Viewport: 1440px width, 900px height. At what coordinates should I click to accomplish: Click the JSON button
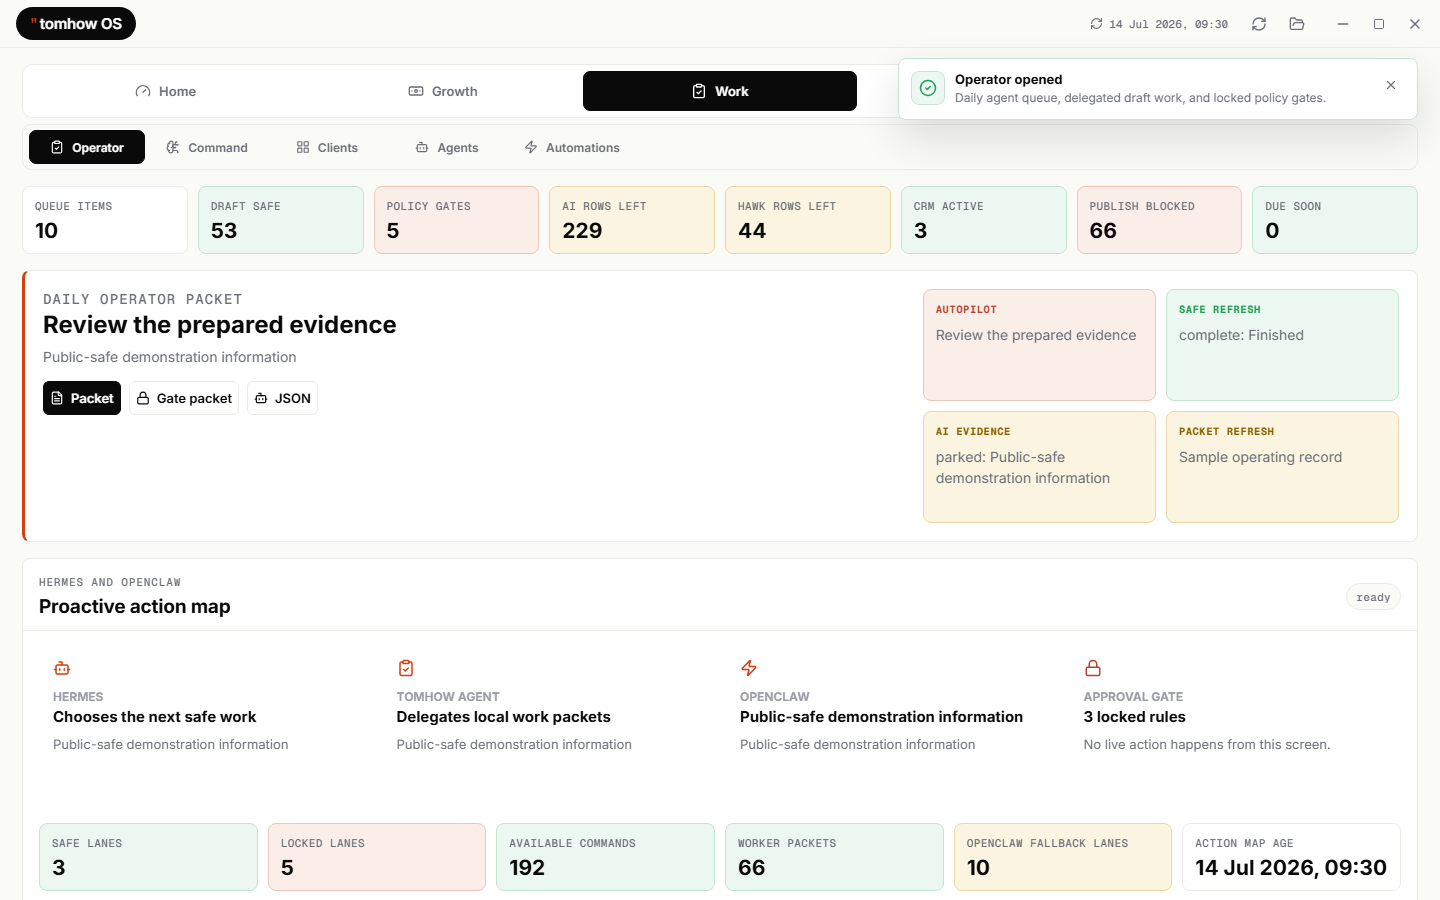tap(282, 398)
